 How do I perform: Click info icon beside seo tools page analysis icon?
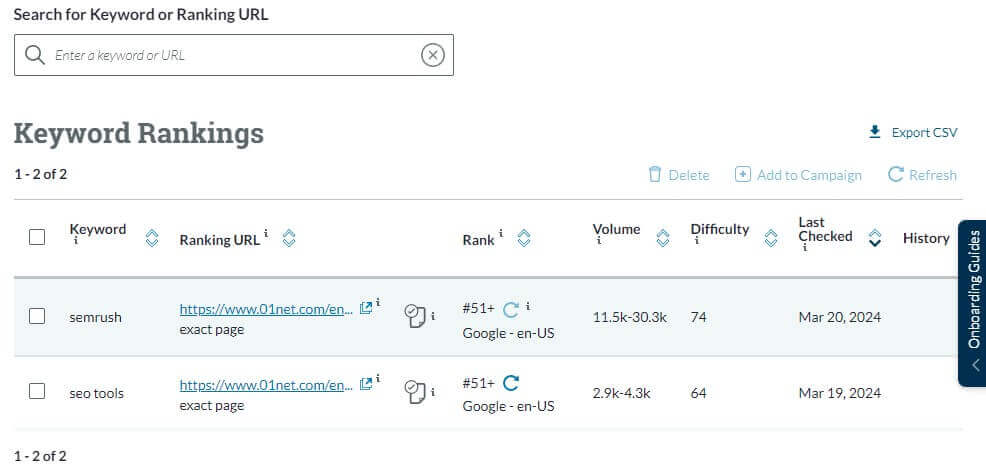(x=433, y=392)
